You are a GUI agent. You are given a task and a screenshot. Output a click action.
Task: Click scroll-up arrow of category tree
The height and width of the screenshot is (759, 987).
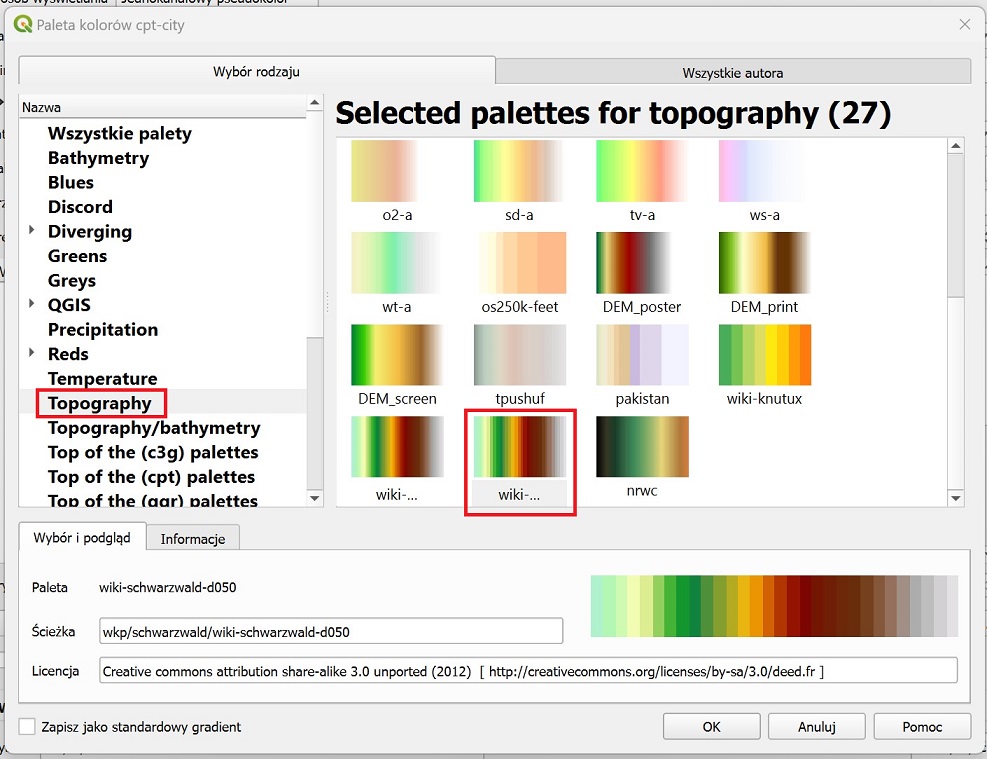click(315, 103)
